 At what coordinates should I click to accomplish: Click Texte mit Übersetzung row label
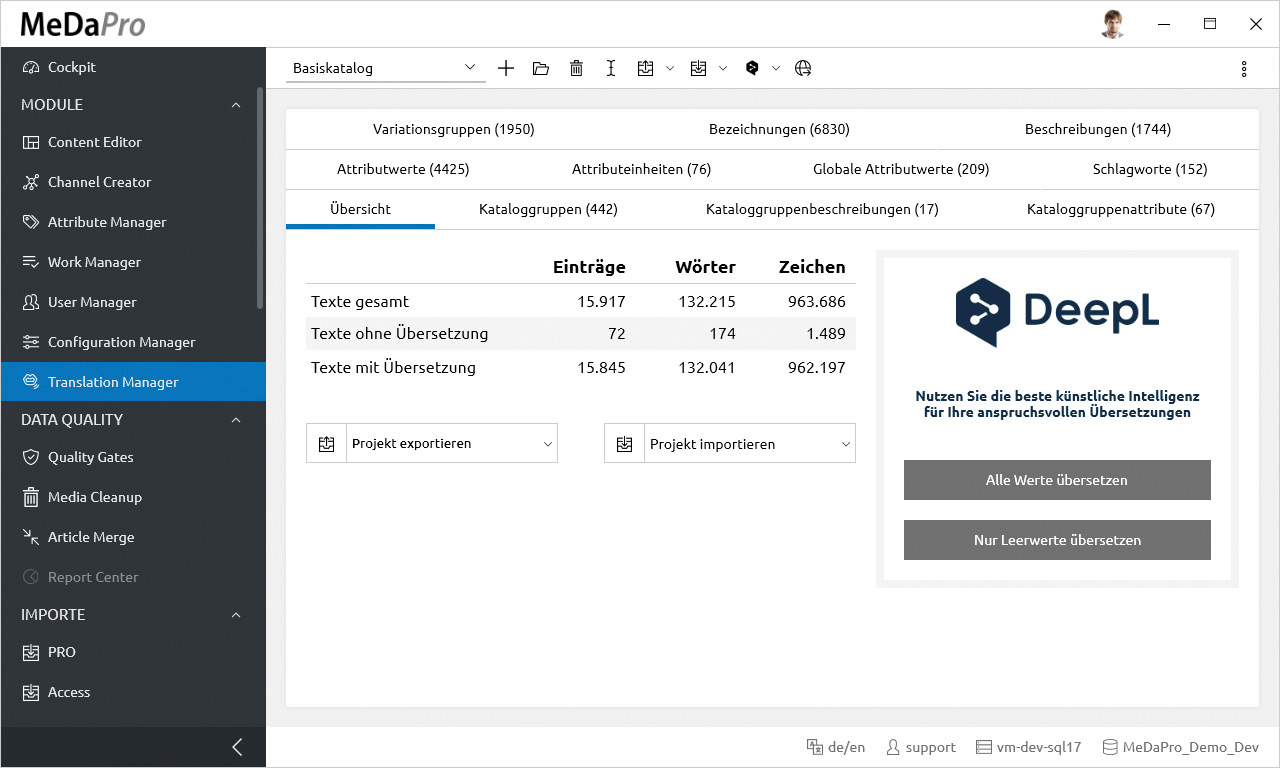[393, 367]
